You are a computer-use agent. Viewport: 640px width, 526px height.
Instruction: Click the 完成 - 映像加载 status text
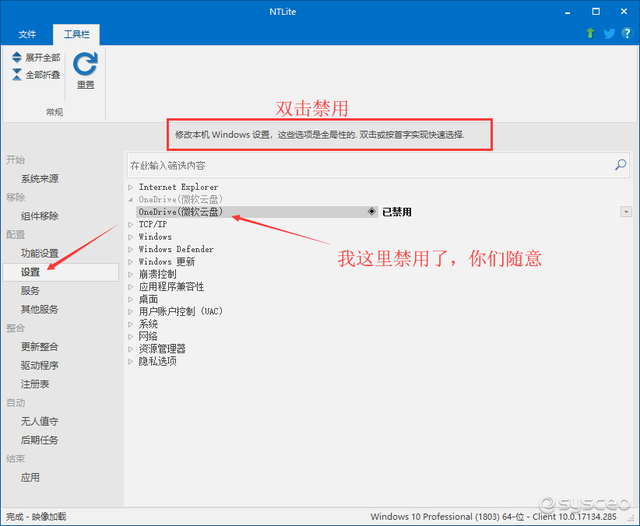click(x=36, y=517)
